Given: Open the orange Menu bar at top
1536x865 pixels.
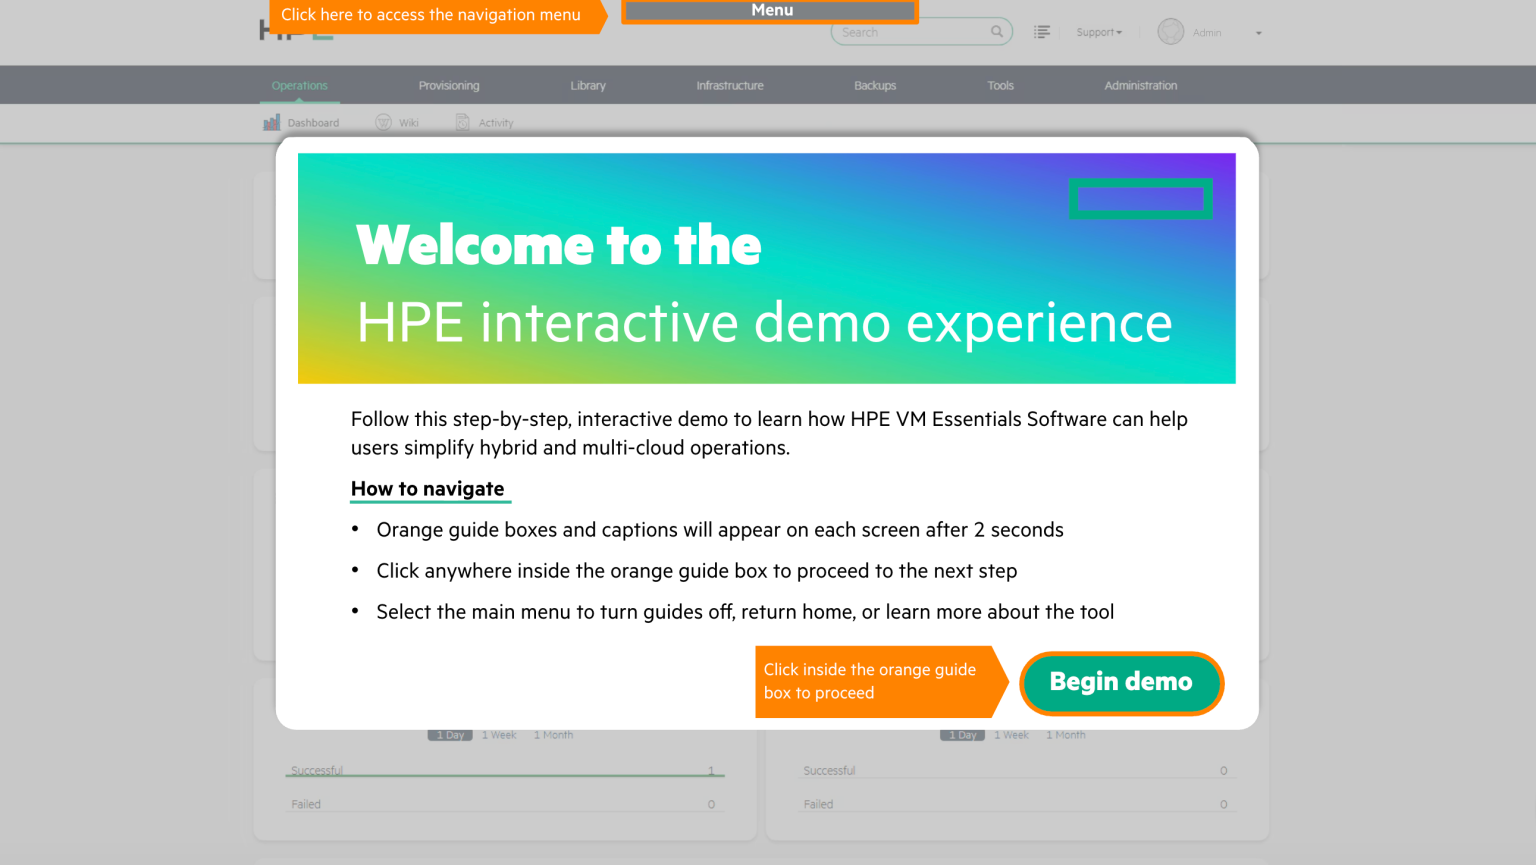Looking at the screenshot, I should coord(770,11).
